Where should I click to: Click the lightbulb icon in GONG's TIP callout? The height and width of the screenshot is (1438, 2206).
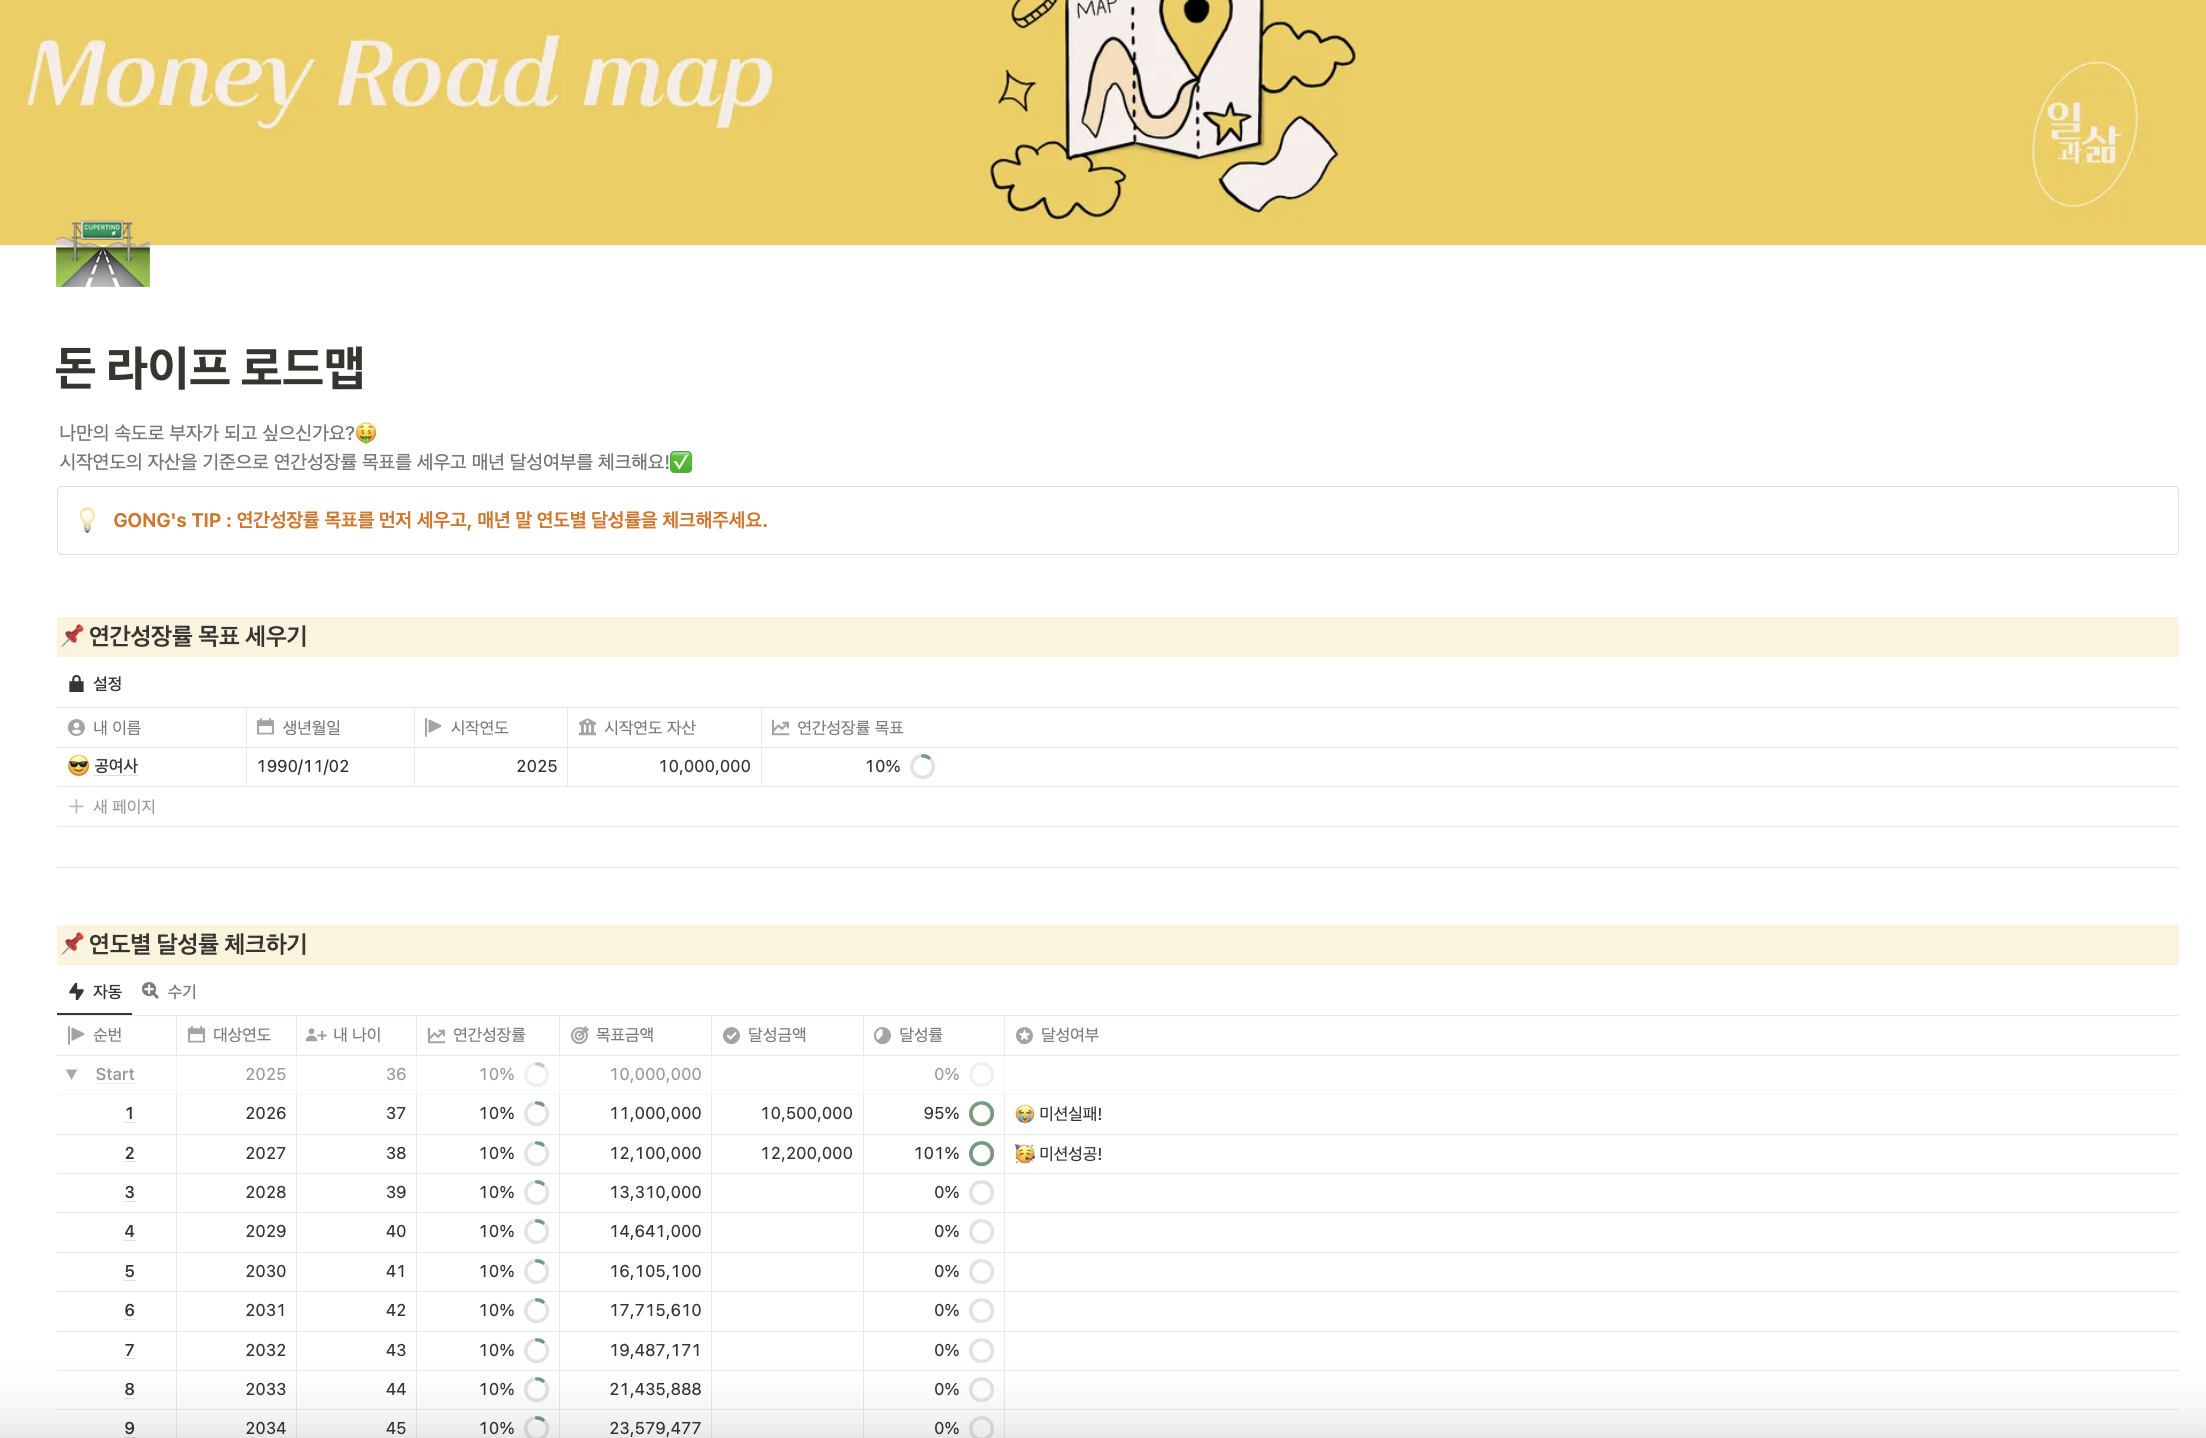(x=87, y=520)
